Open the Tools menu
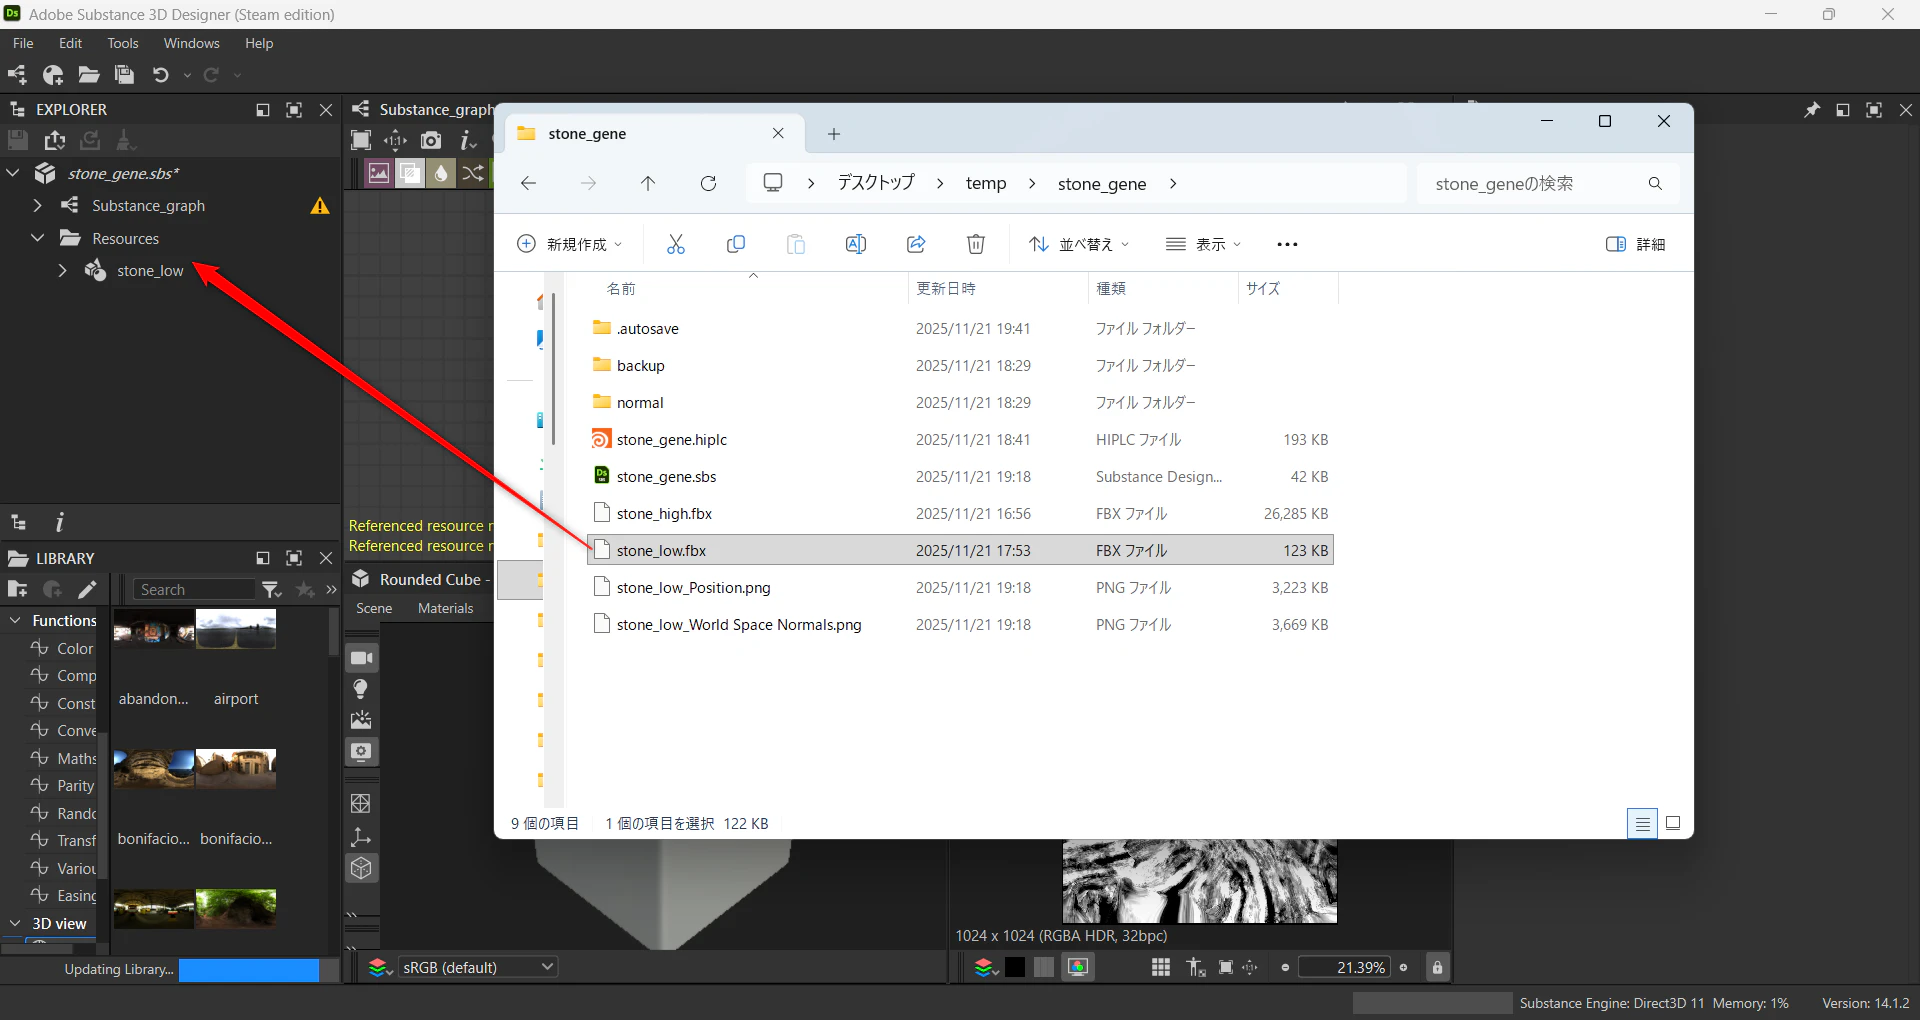 (x=123, y=43)
